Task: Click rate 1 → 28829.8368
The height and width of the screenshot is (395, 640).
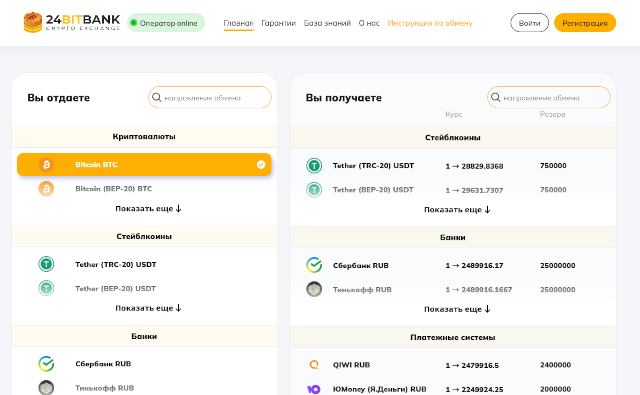Action: pyautogui.click(x=474, y=166)
